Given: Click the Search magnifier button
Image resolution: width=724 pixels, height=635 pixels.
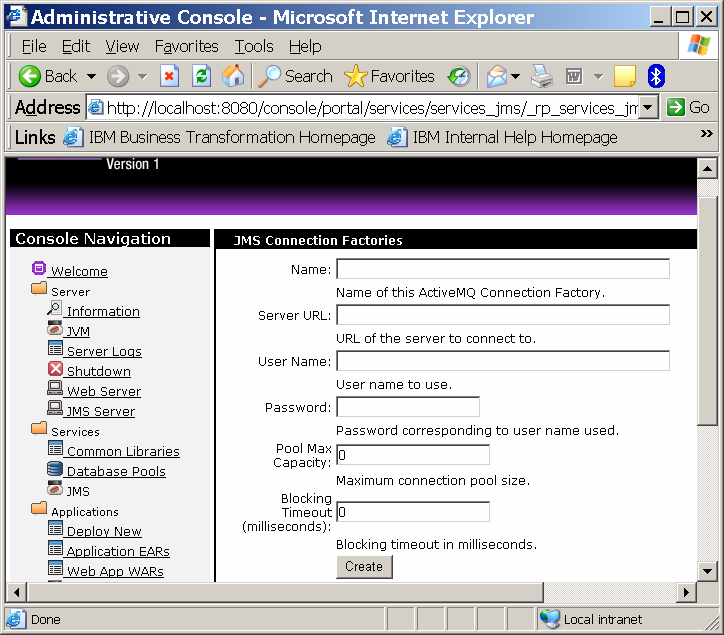Looking at the screenshot, I should (295, 76).
